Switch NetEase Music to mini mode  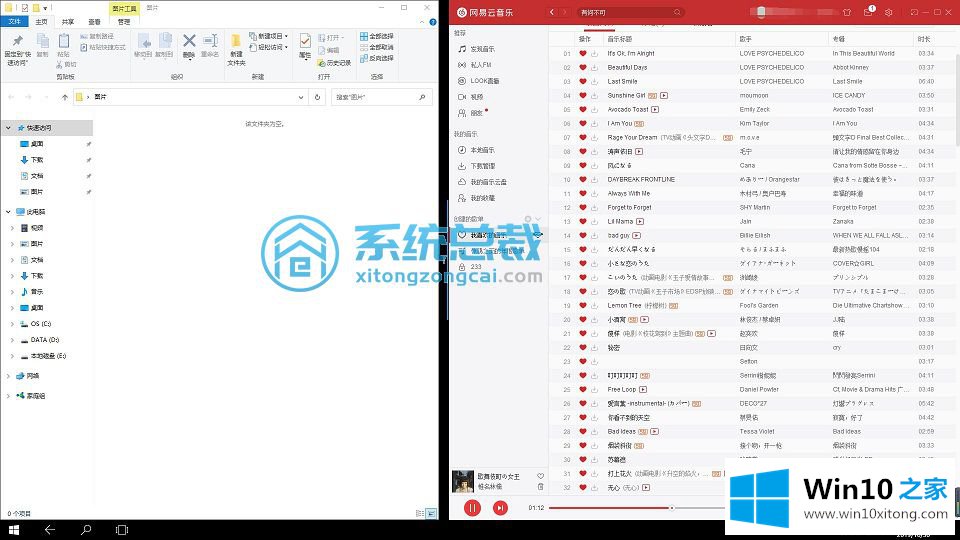pyautogui.click(x=913, y=12)
